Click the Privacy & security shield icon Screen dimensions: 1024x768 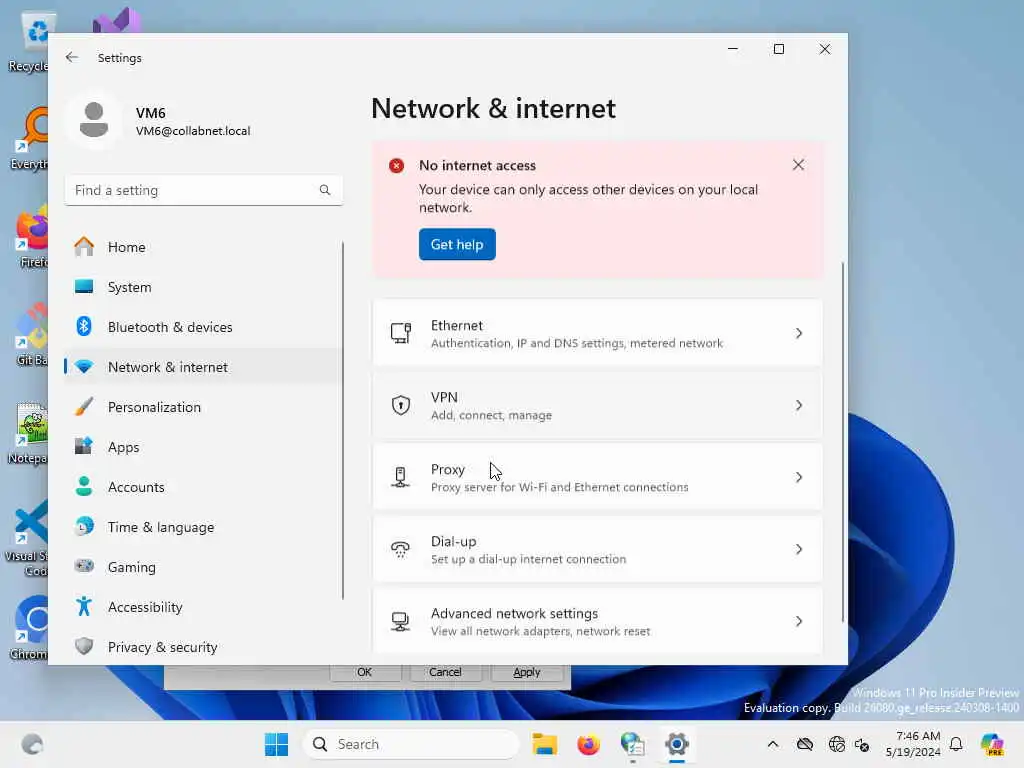pos(84,647)
